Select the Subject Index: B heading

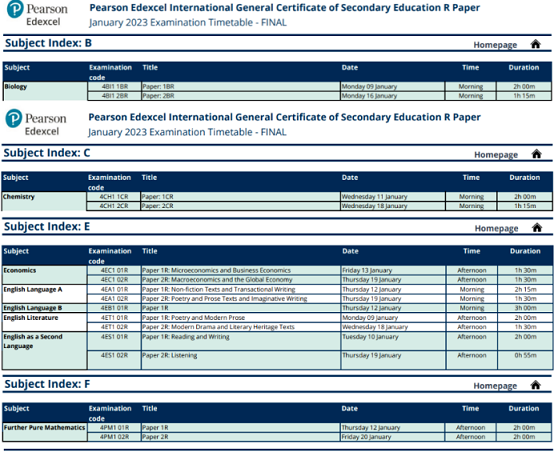tap(48, 43)
